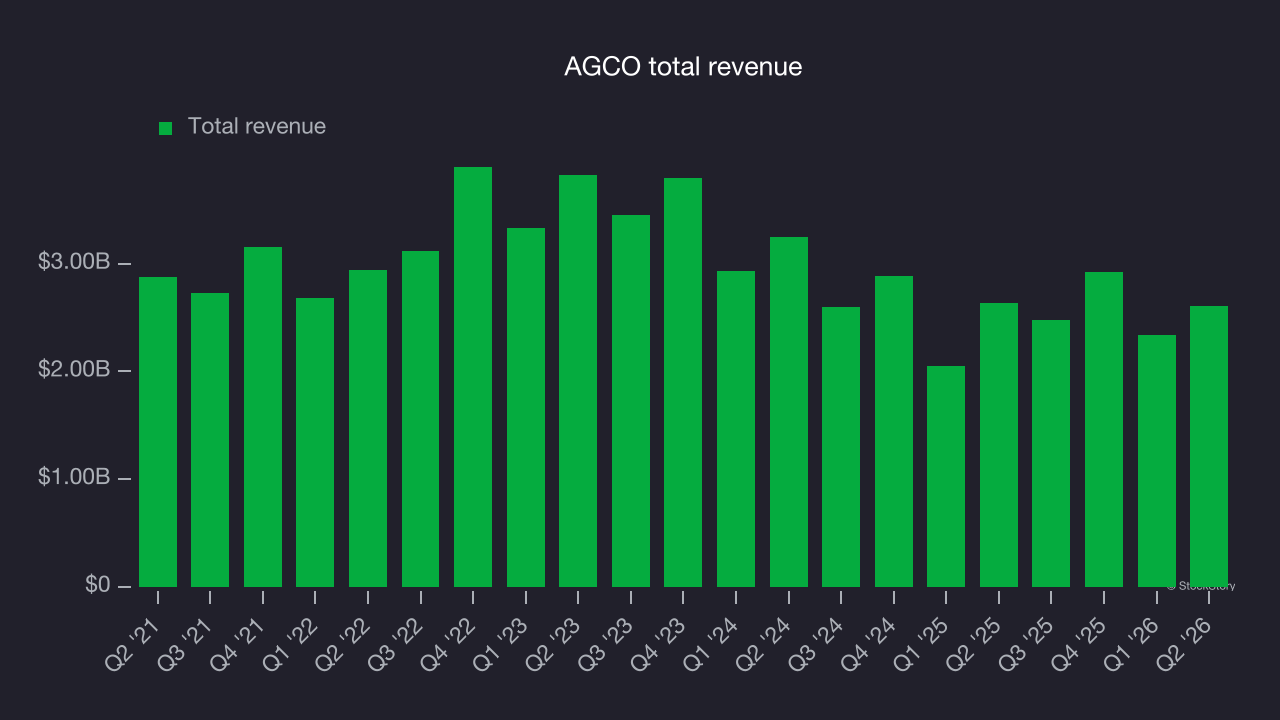Click the Q4 '21 revenue bar
Image resolution: width=1280 pixels, height=720 pixels.
(263, 417)
